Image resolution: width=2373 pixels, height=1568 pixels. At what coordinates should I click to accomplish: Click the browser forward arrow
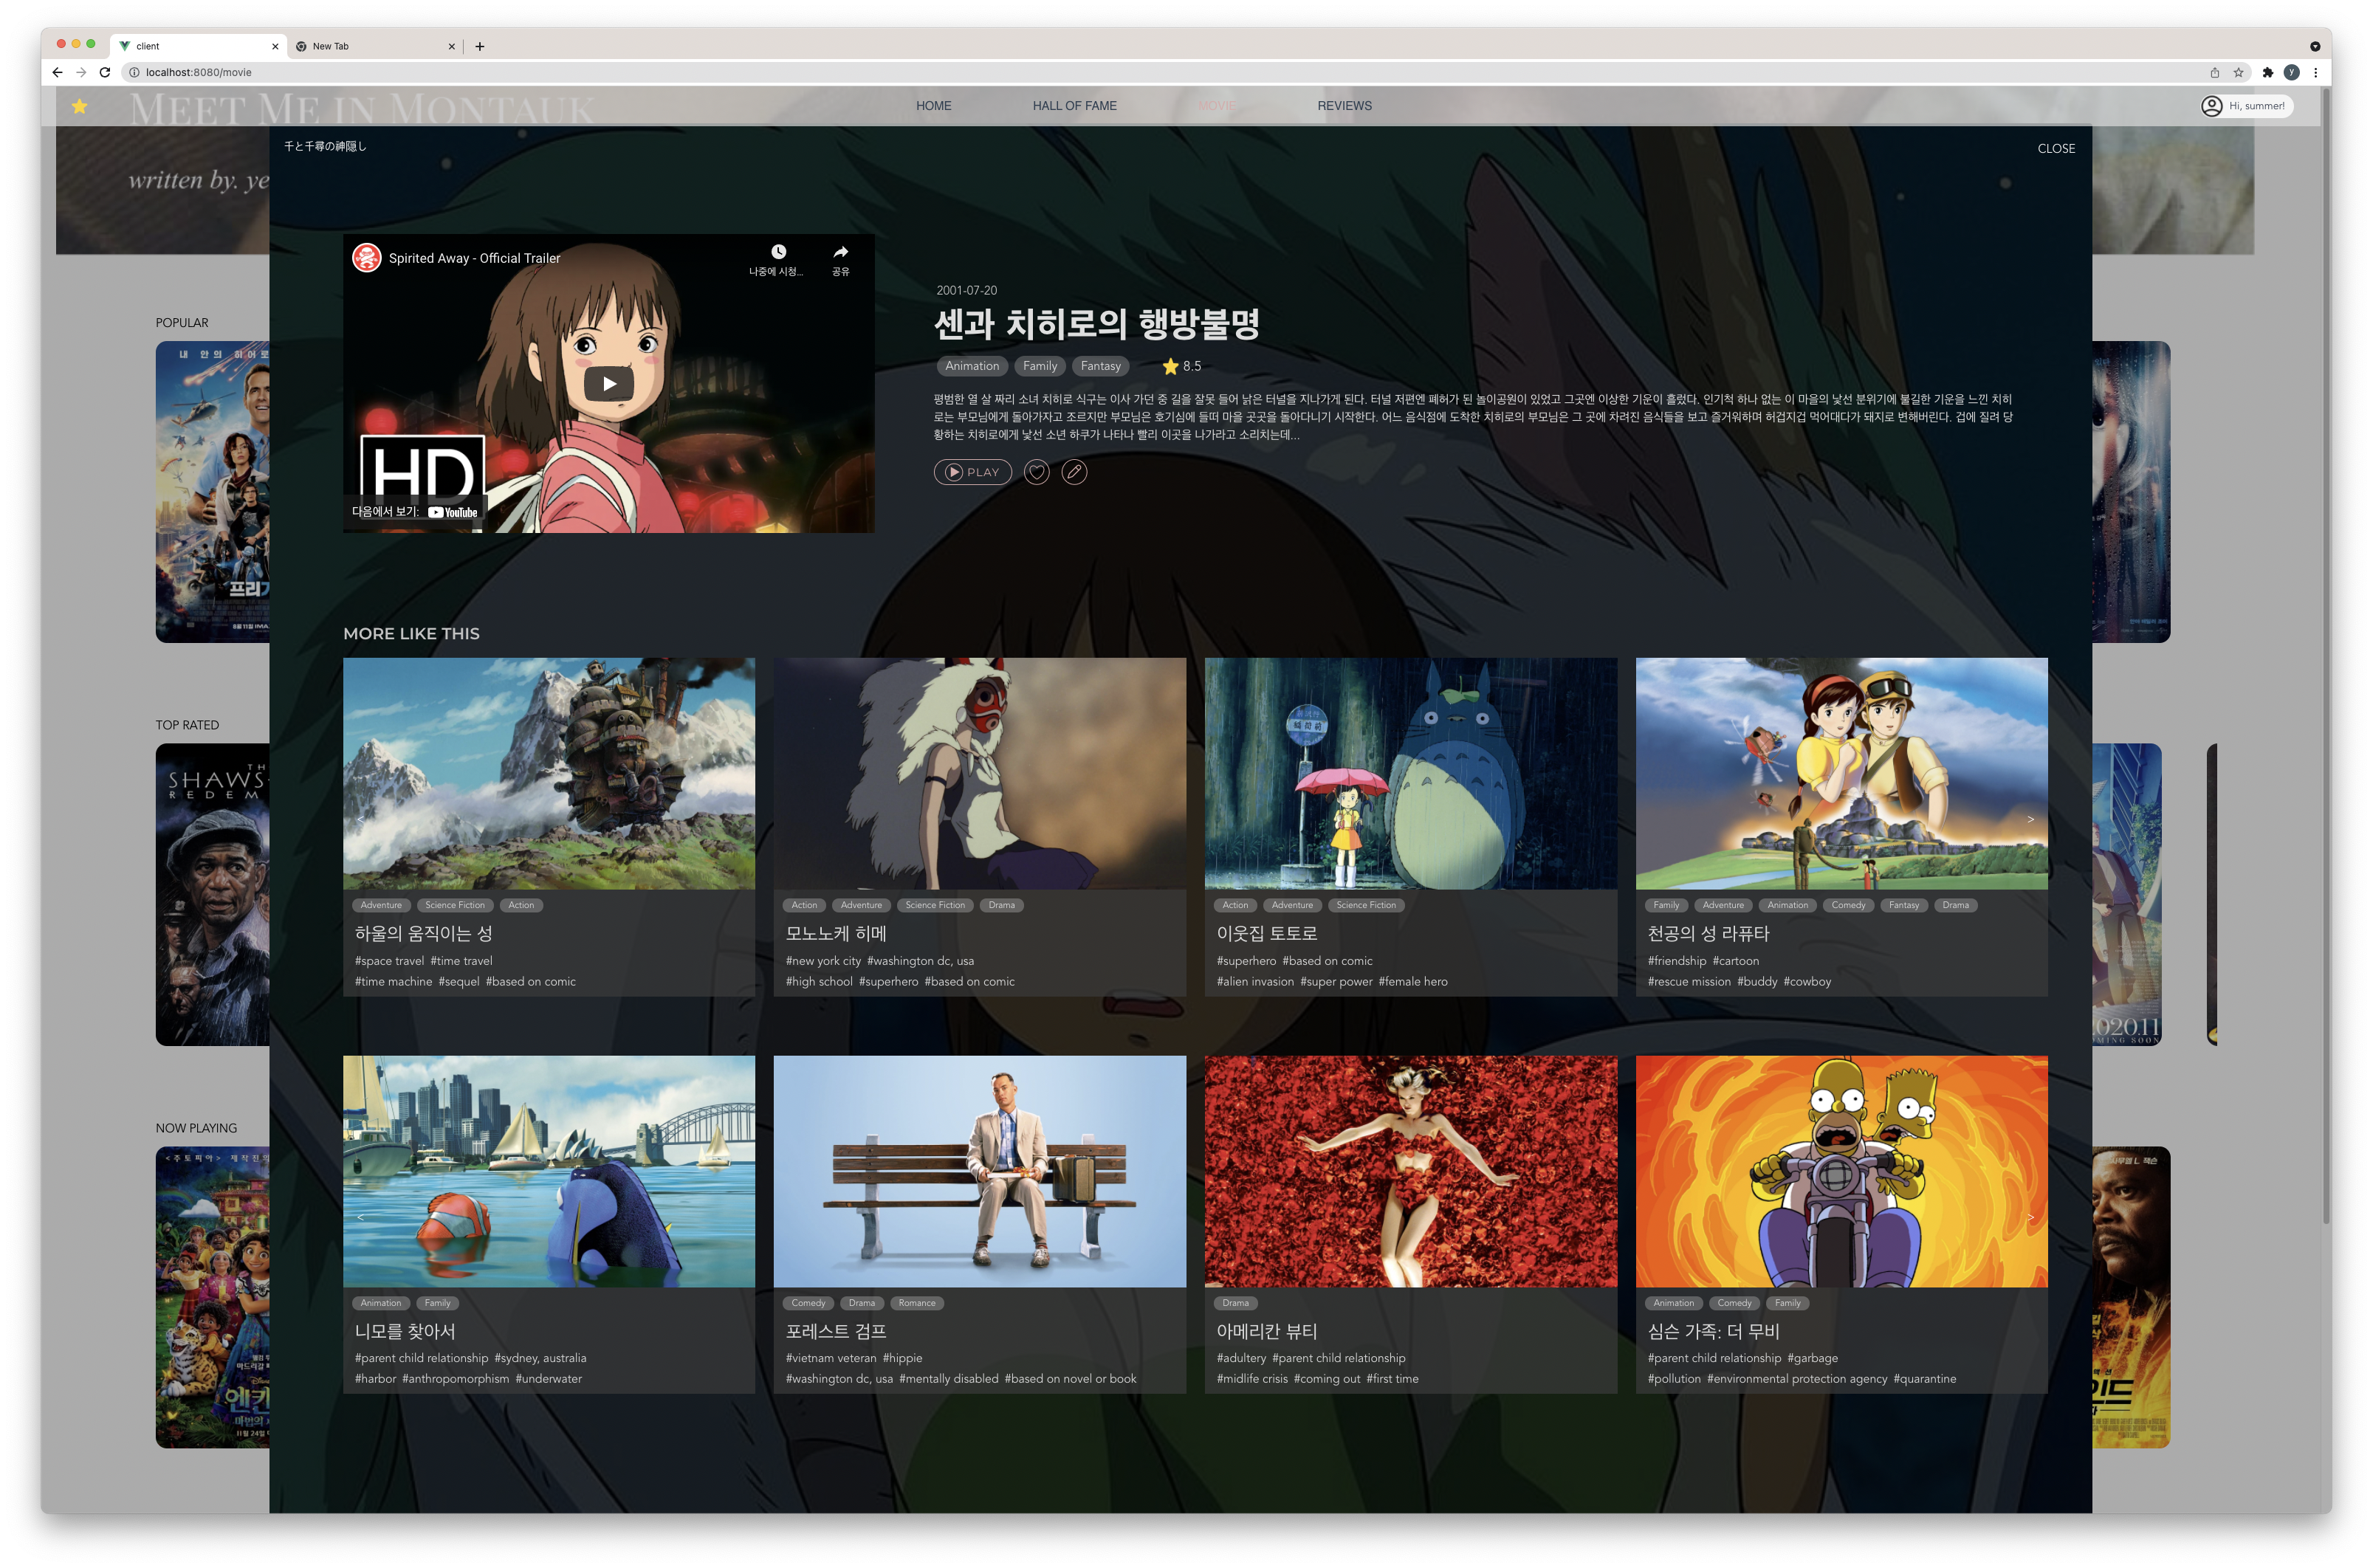81,72
